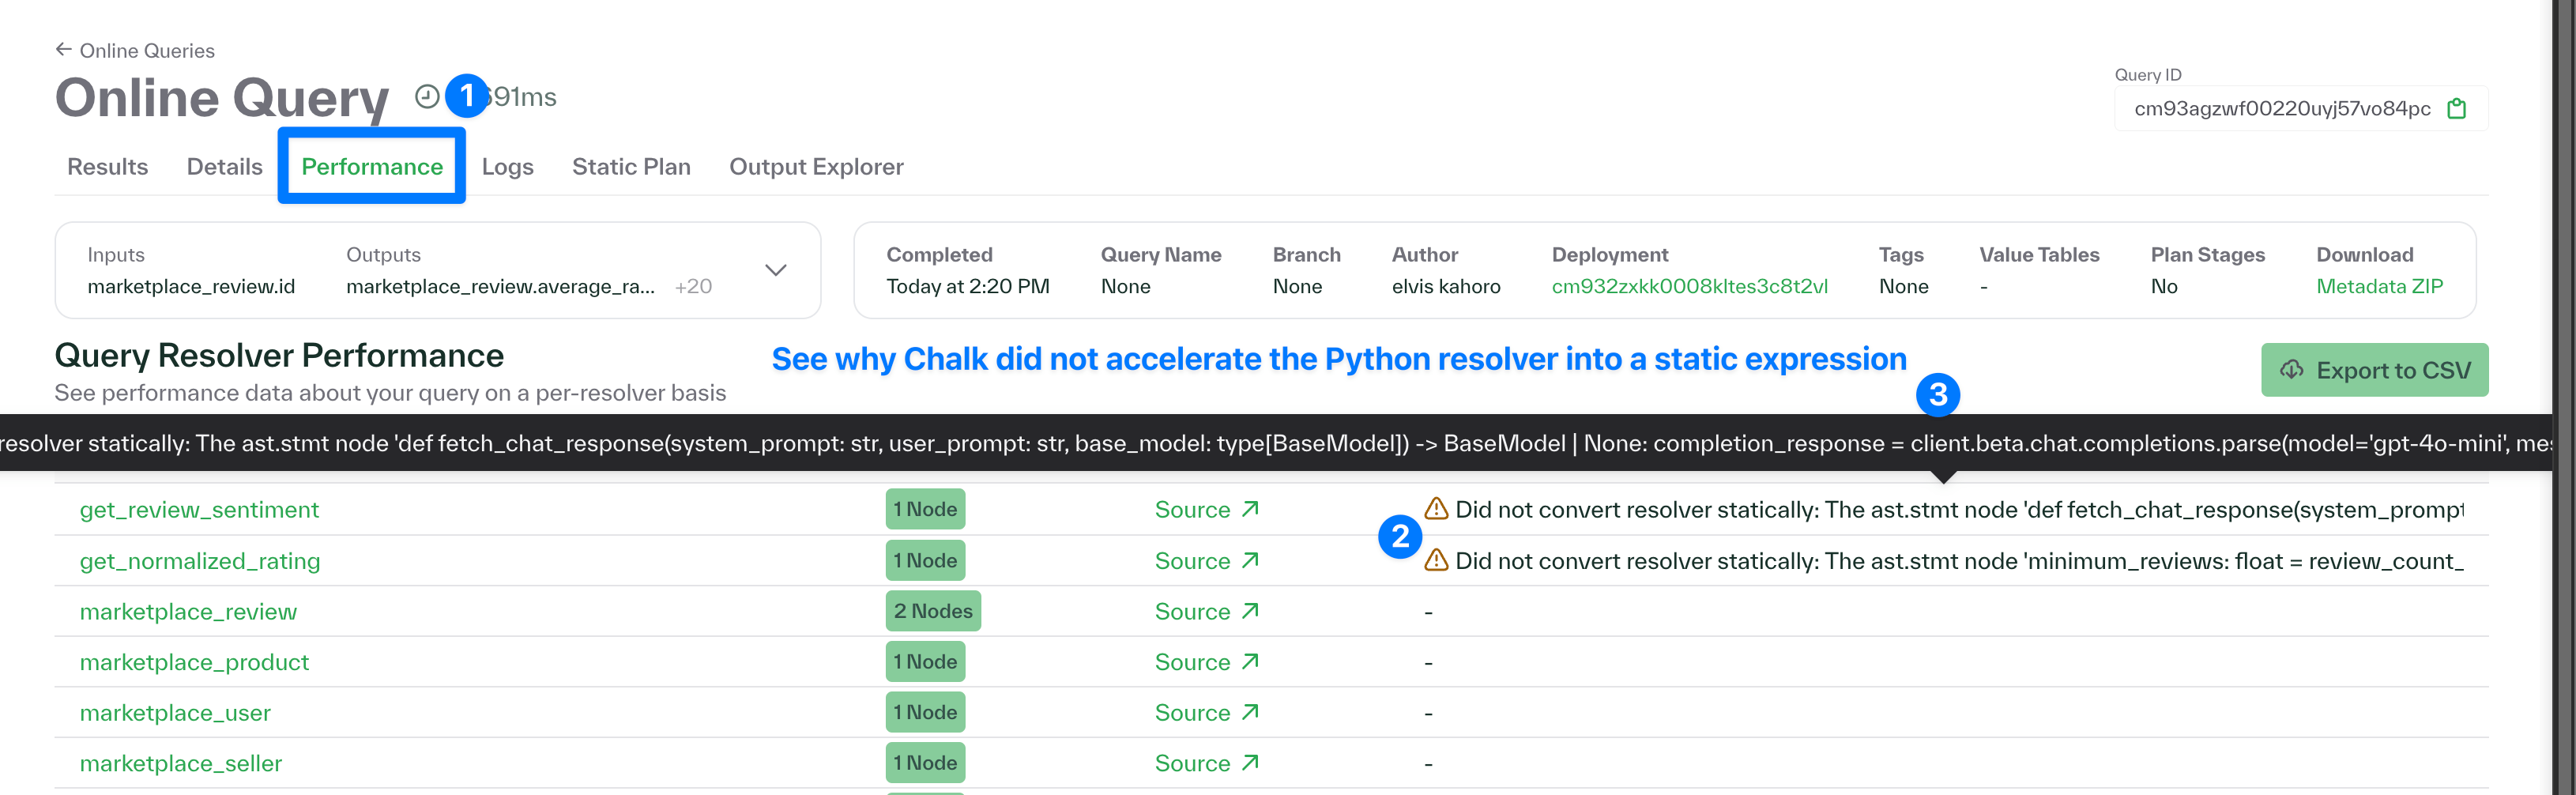Switch to the Logs tab

tap(507, 166)
